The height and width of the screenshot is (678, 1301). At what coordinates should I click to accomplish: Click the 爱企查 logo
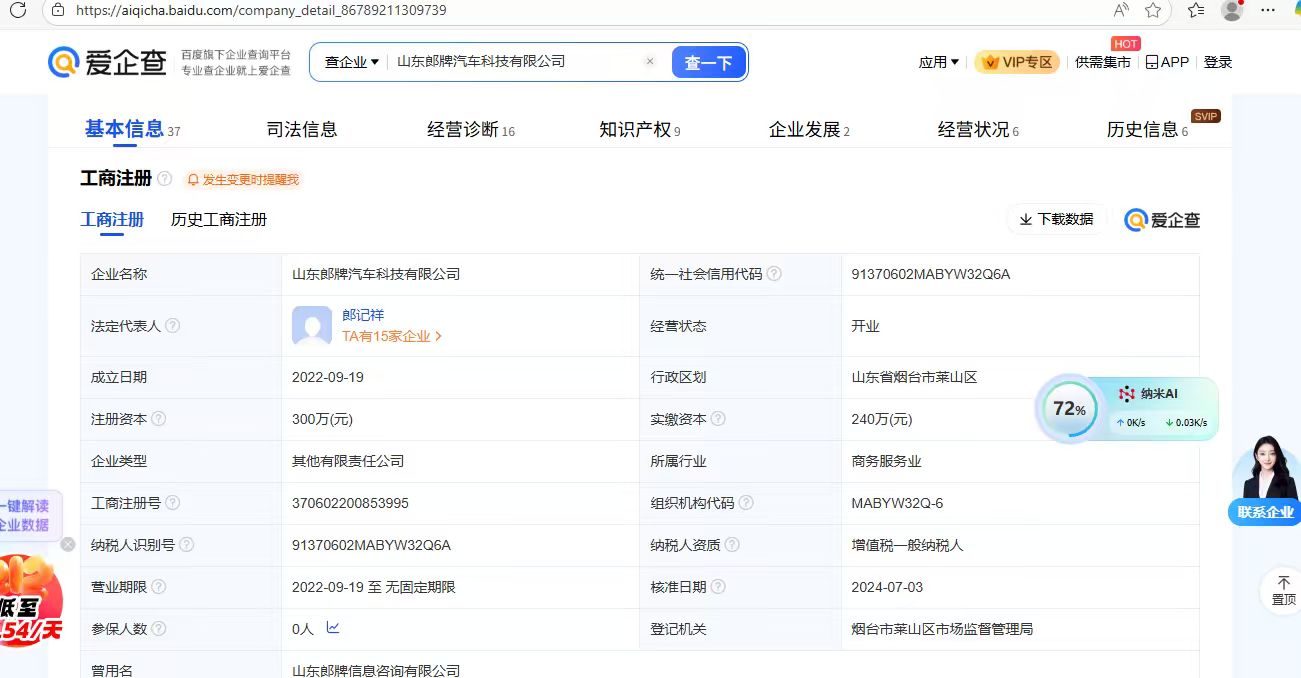coord(108,62)
